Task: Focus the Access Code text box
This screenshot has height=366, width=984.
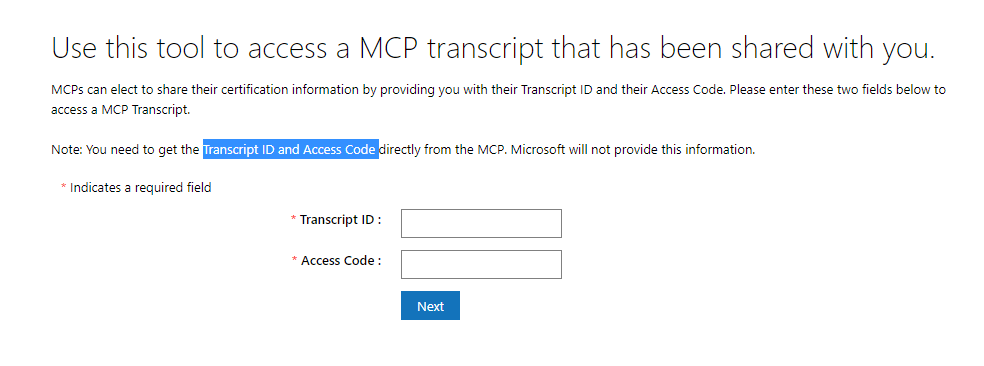Action: coord(481,264)
